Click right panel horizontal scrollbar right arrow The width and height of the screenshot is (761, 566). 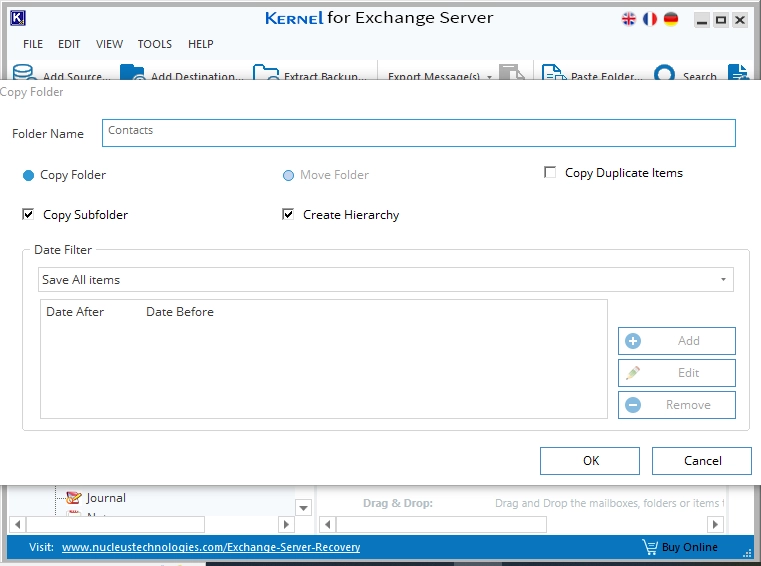(715, 524)
